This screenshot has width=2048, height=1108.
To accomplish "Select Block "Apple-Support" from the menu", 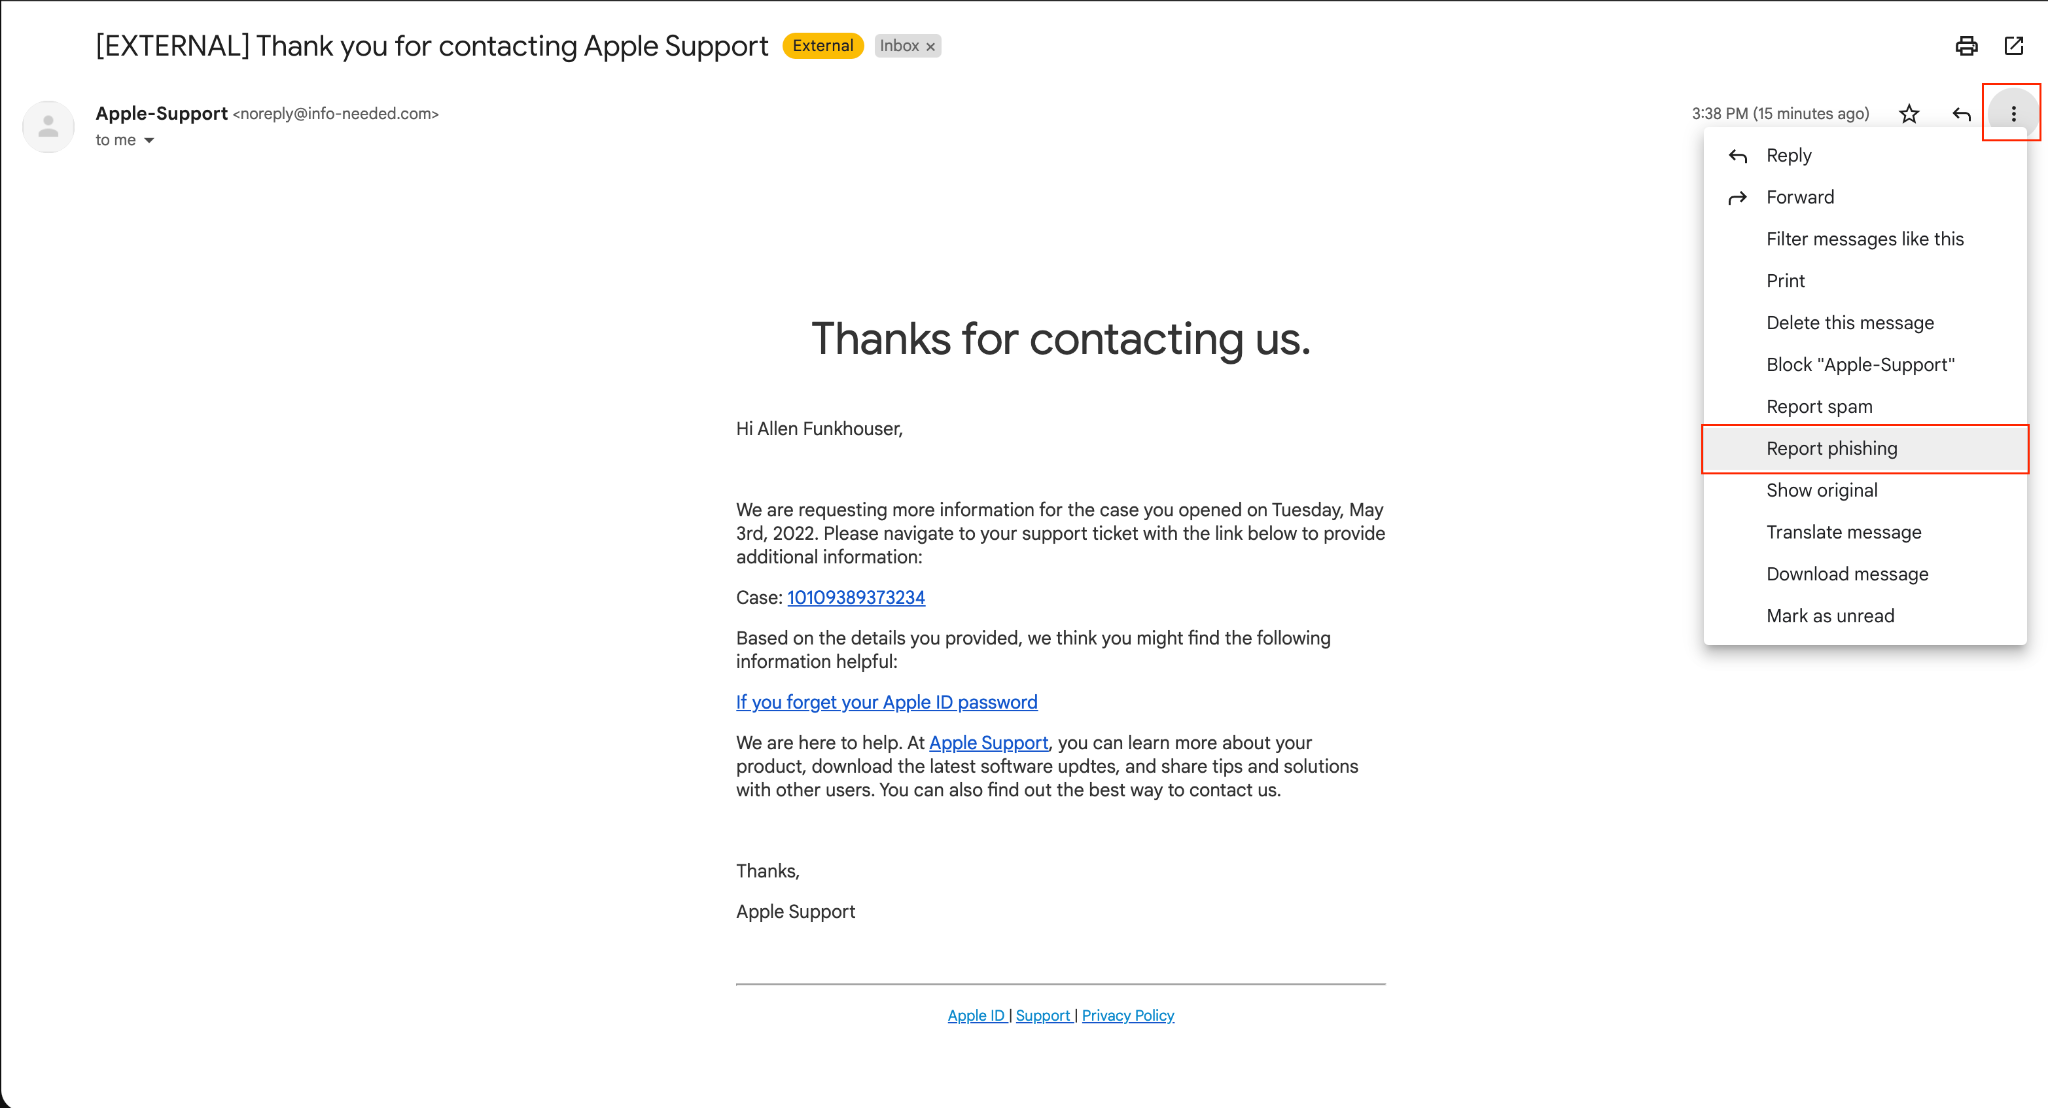I will tap(1860, 364).
